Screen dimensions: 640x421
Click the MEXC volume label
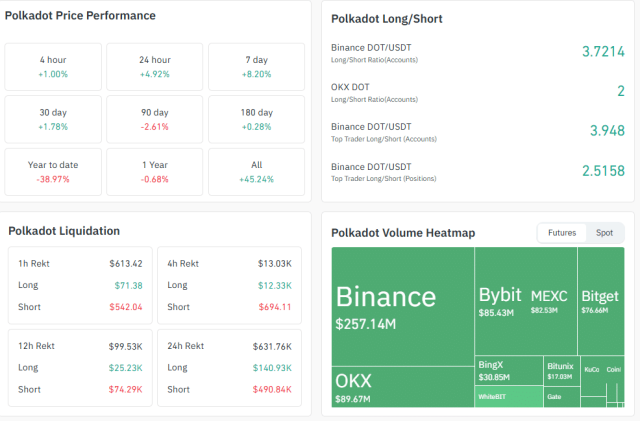coord(549,297)
